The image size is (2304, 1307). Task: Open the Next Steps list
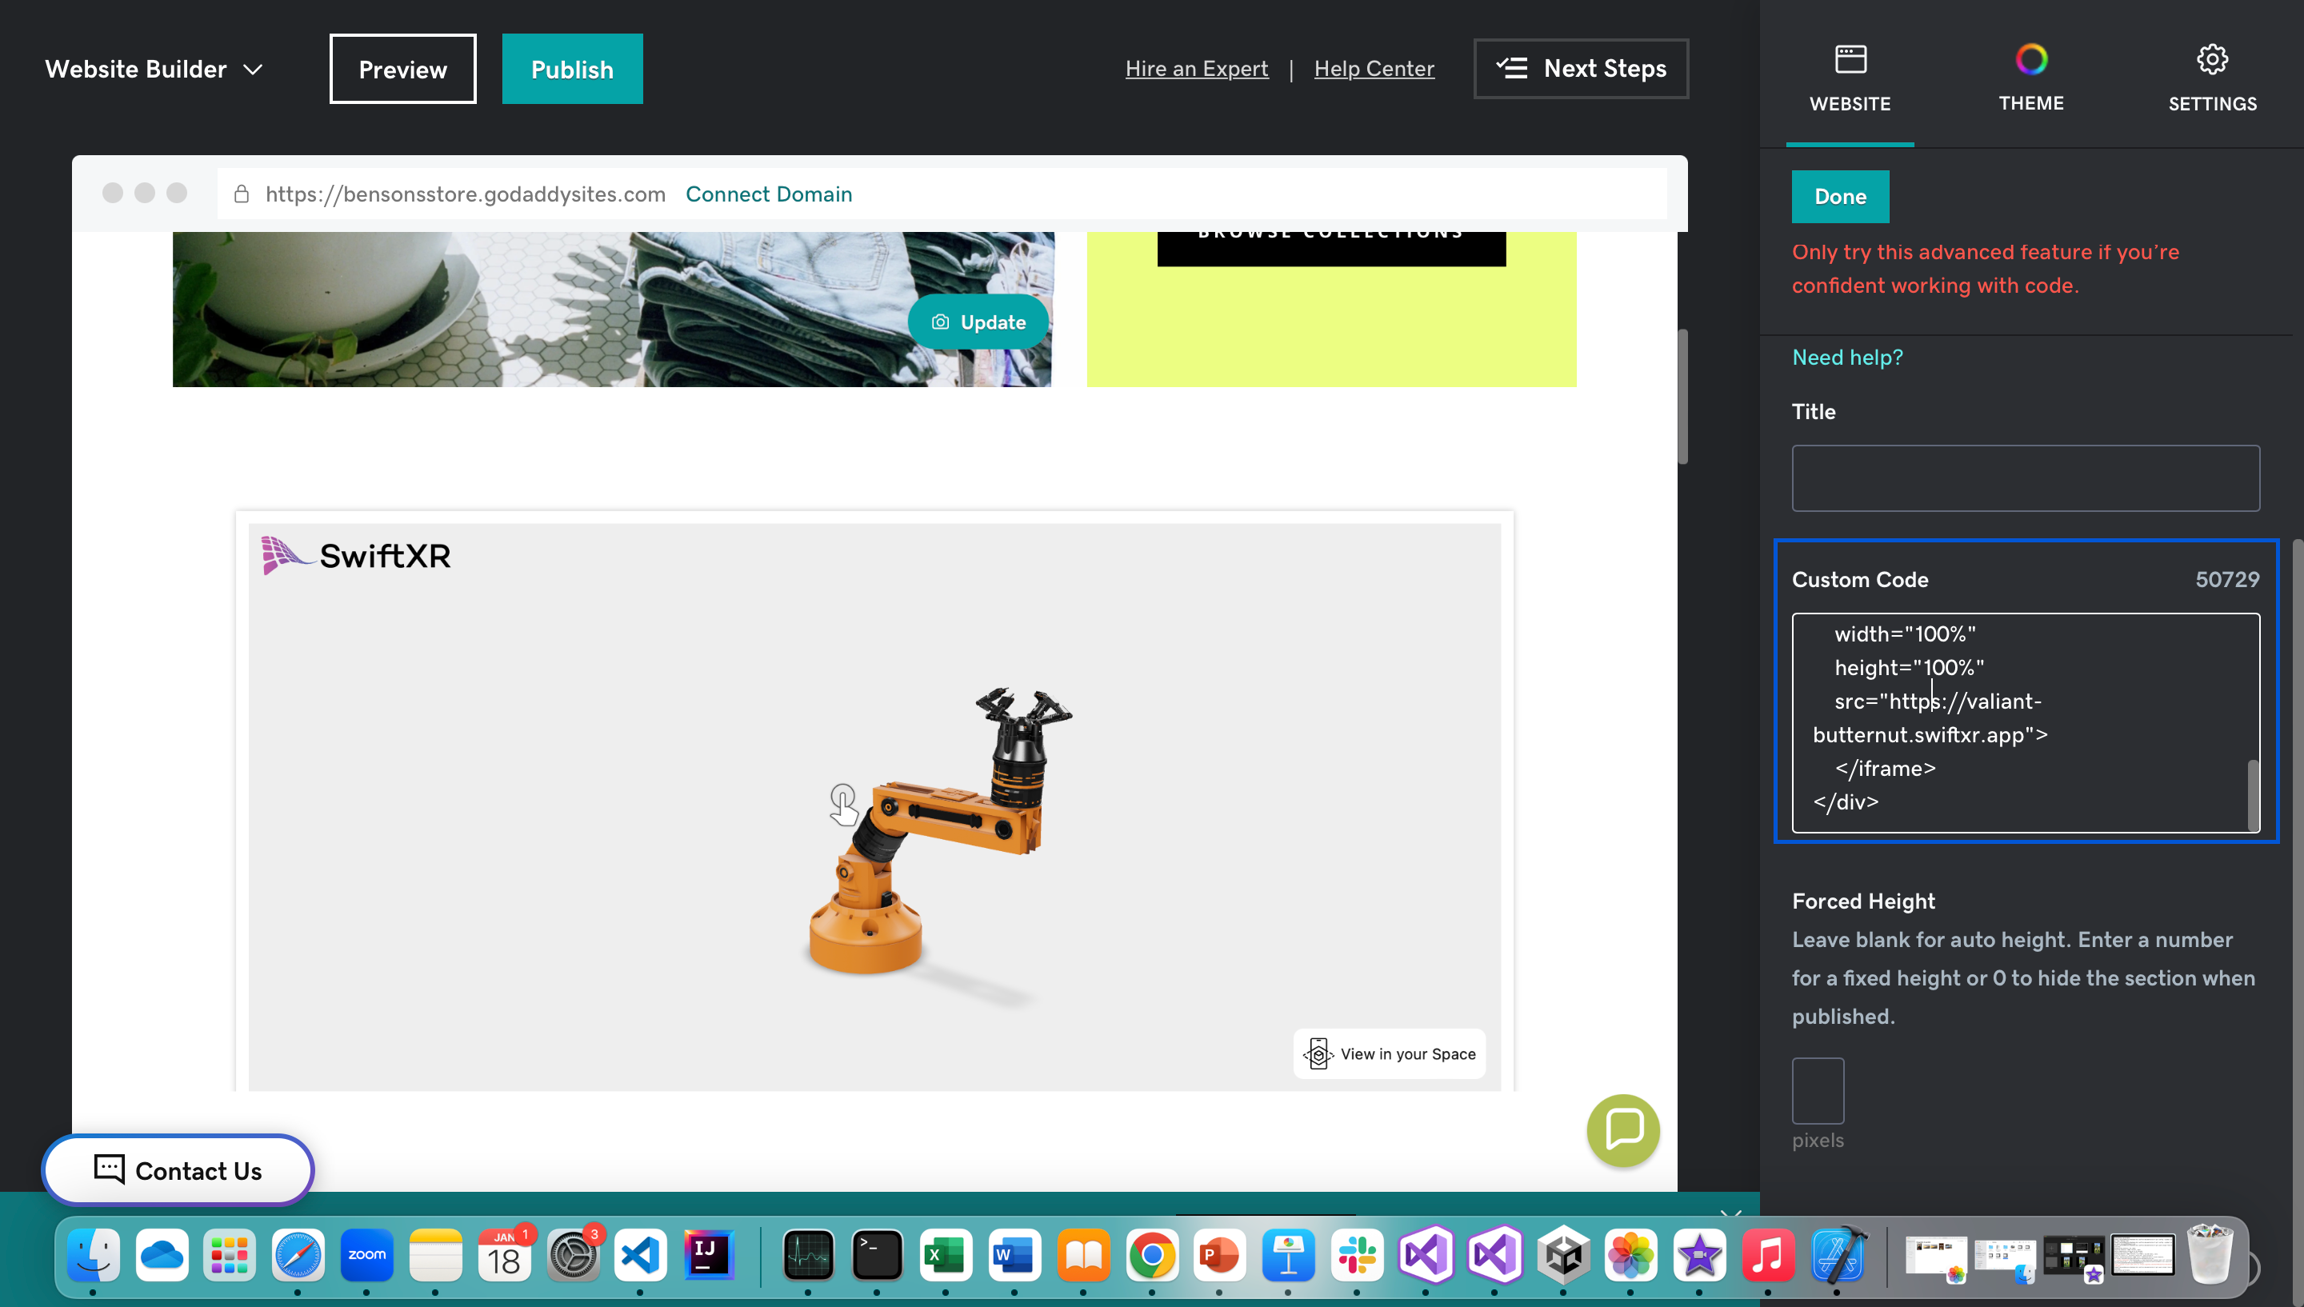point(1580,69)
